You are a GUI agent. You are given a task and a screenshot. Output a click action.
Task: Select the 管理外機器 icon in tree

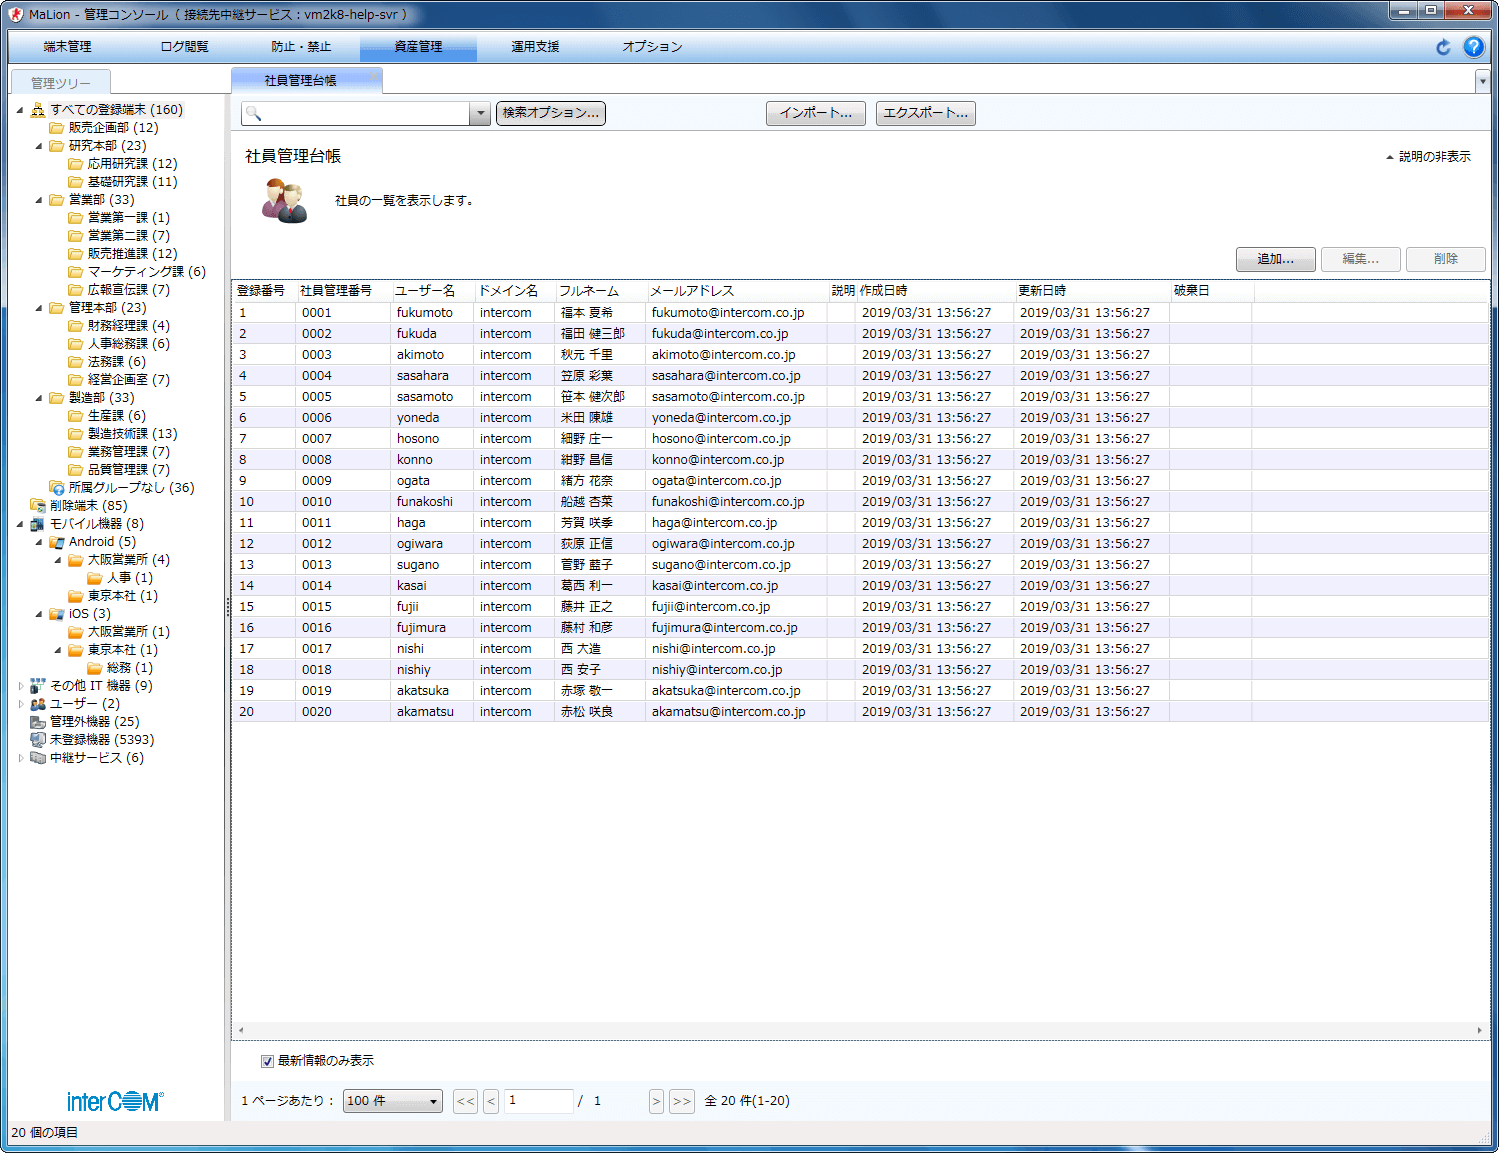[38, 722]
